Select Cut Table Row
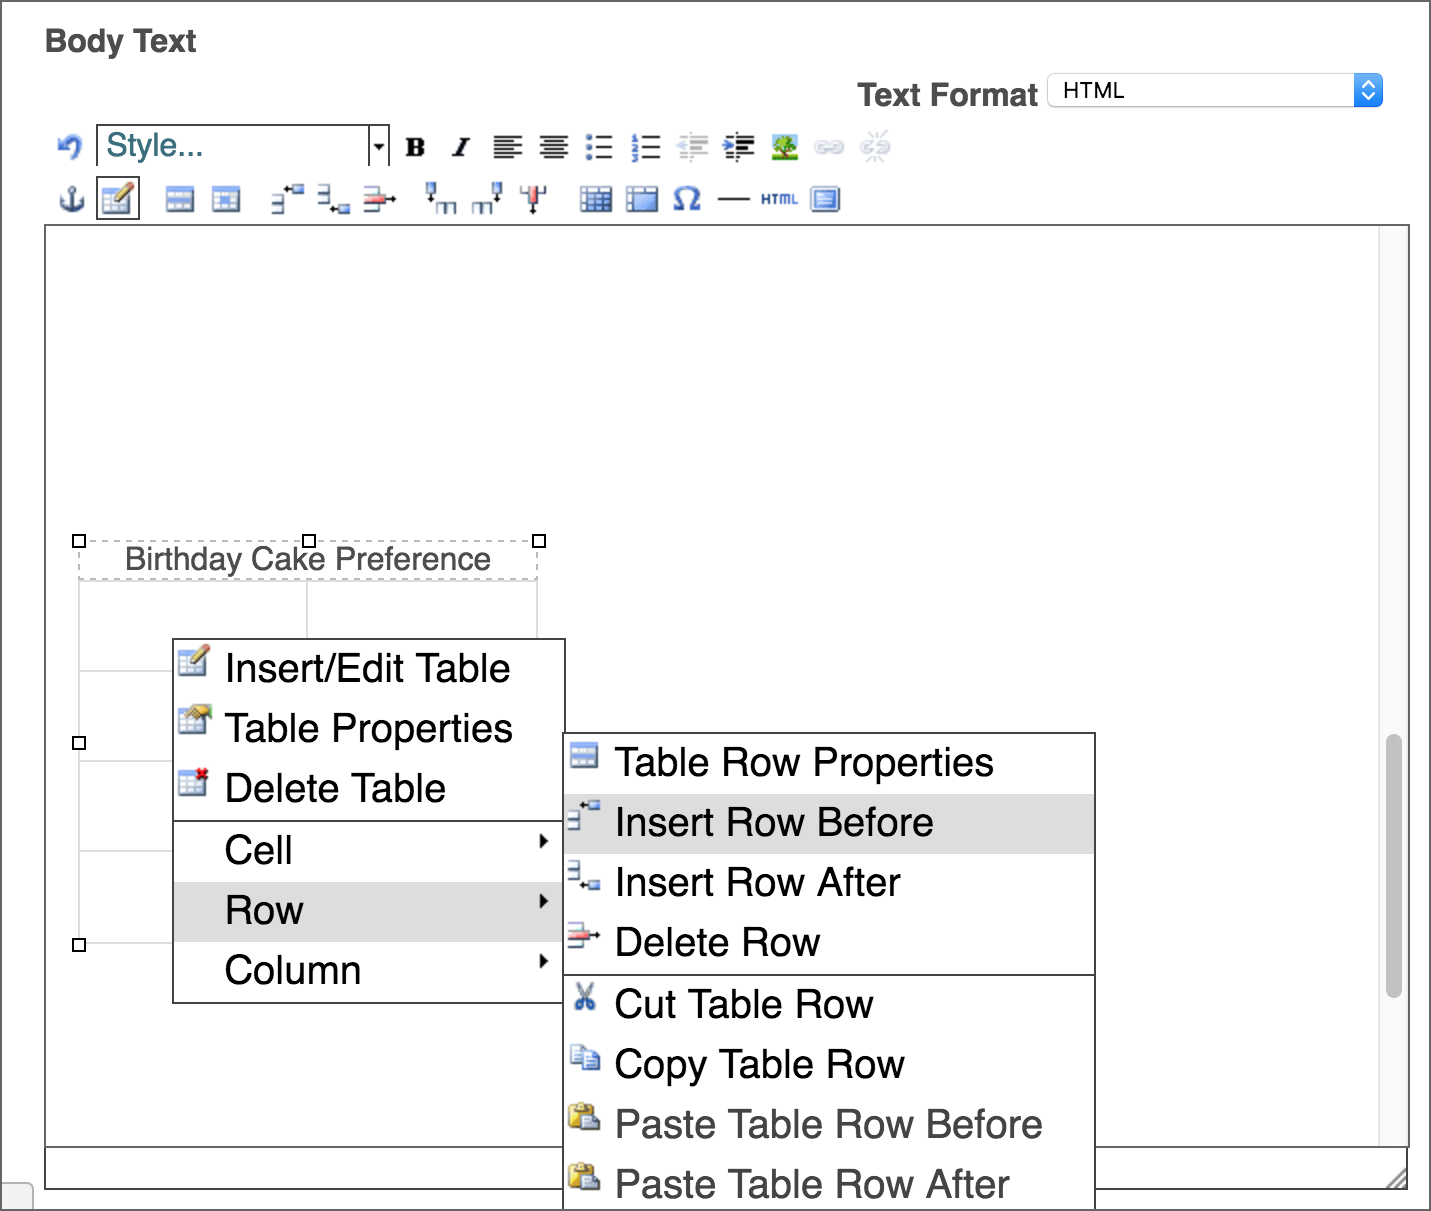 (829, 1004)
